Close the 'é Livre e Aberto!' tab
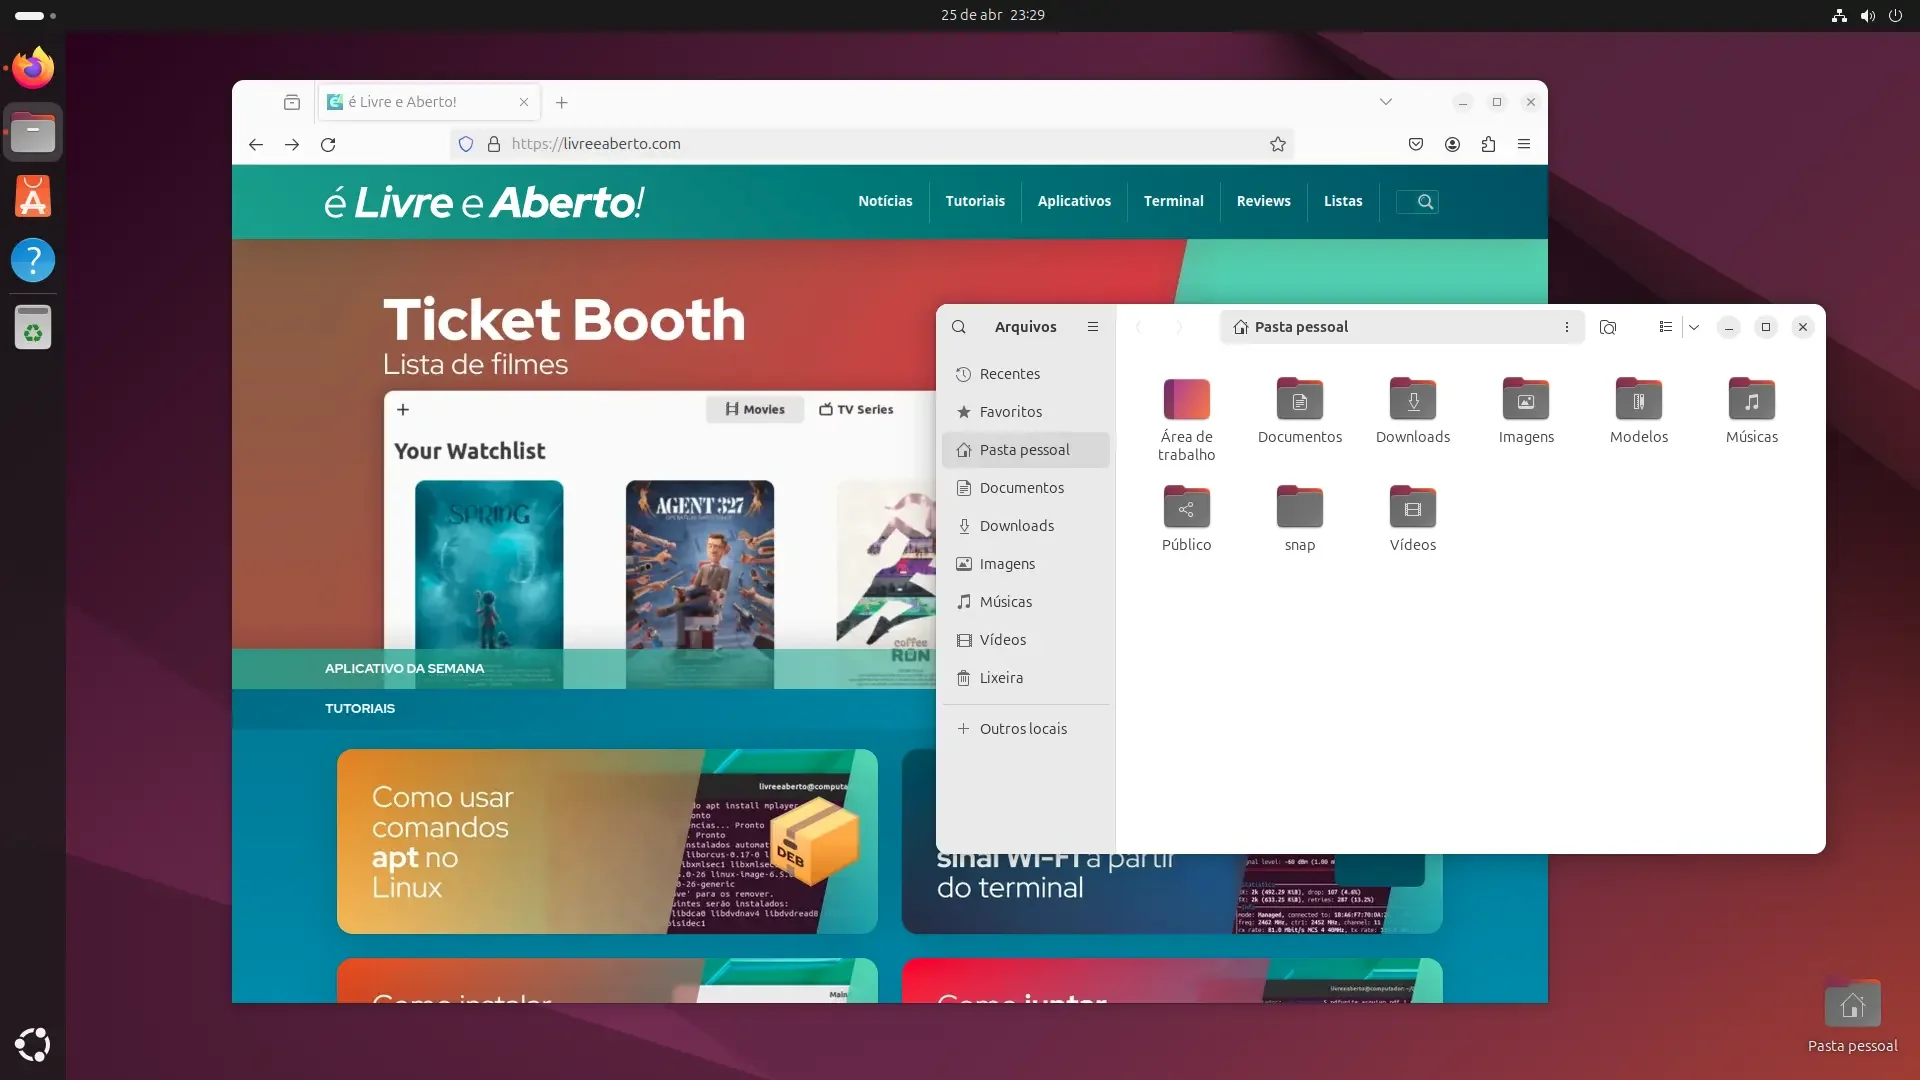 pyautogui.click(x=524, y=102)
